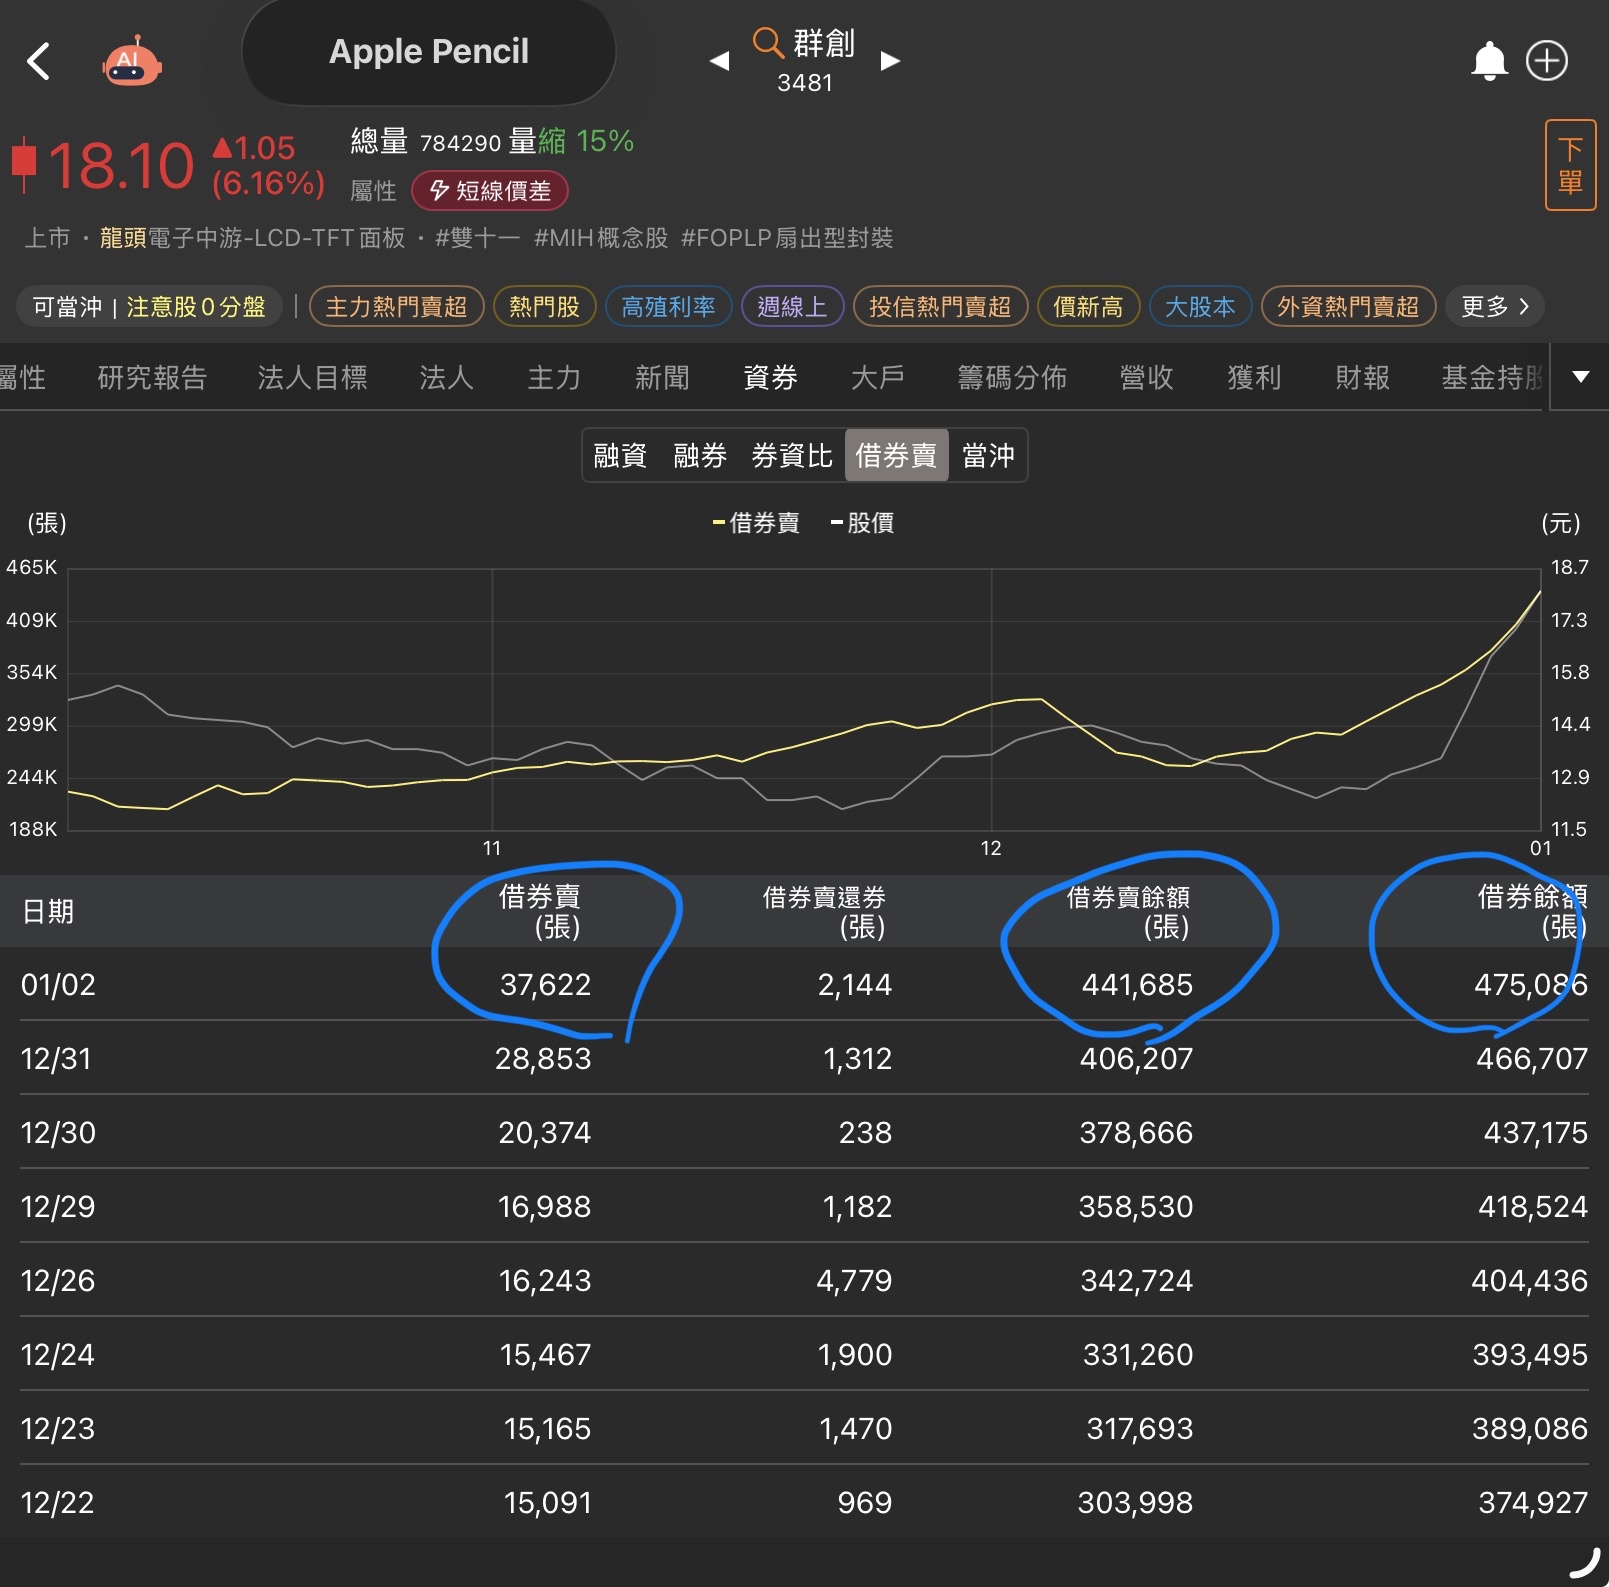This screenshot has width=1609, height=1587.
Task: Toggle the 股價 legend line
Action: (x=862, y=523)
